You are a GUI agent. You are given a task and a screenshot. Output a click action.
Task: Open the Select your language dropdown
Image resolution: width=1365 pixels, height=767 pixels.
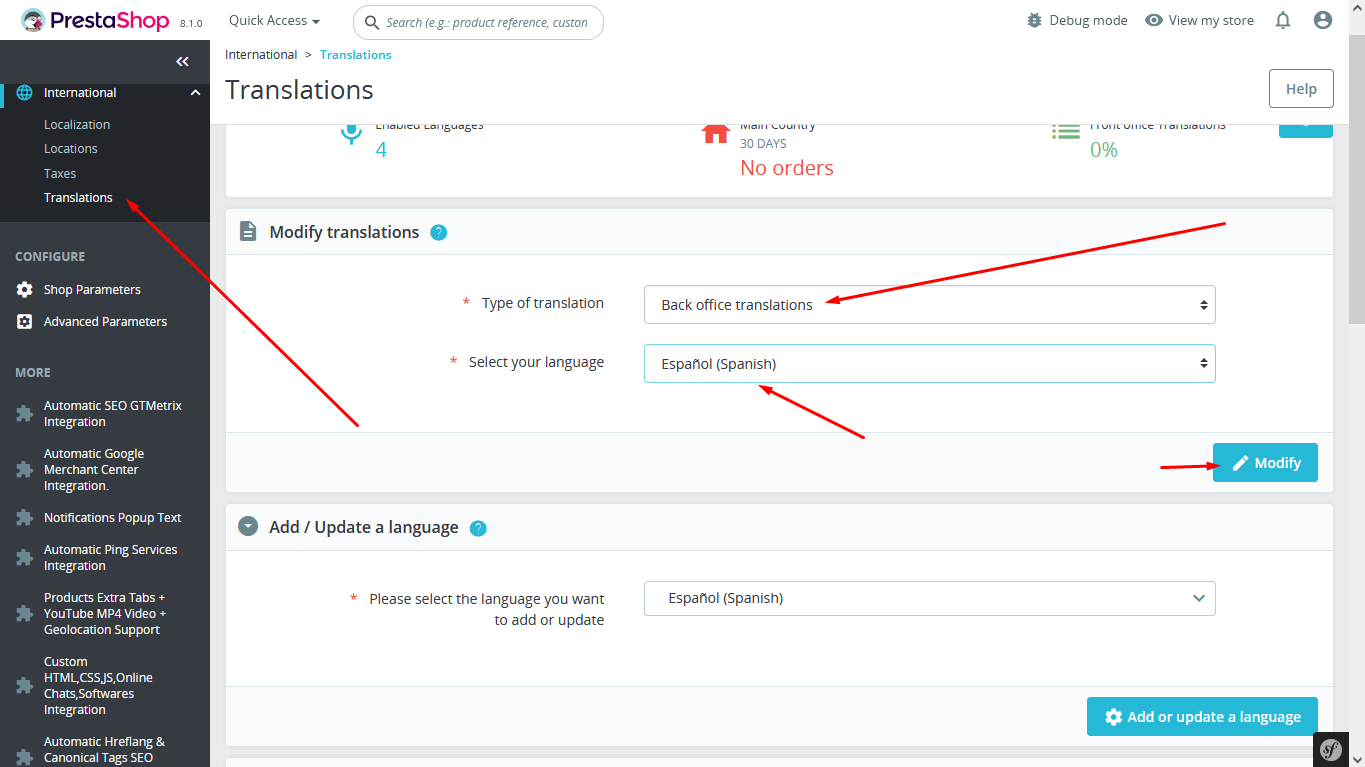click(930, 364)
